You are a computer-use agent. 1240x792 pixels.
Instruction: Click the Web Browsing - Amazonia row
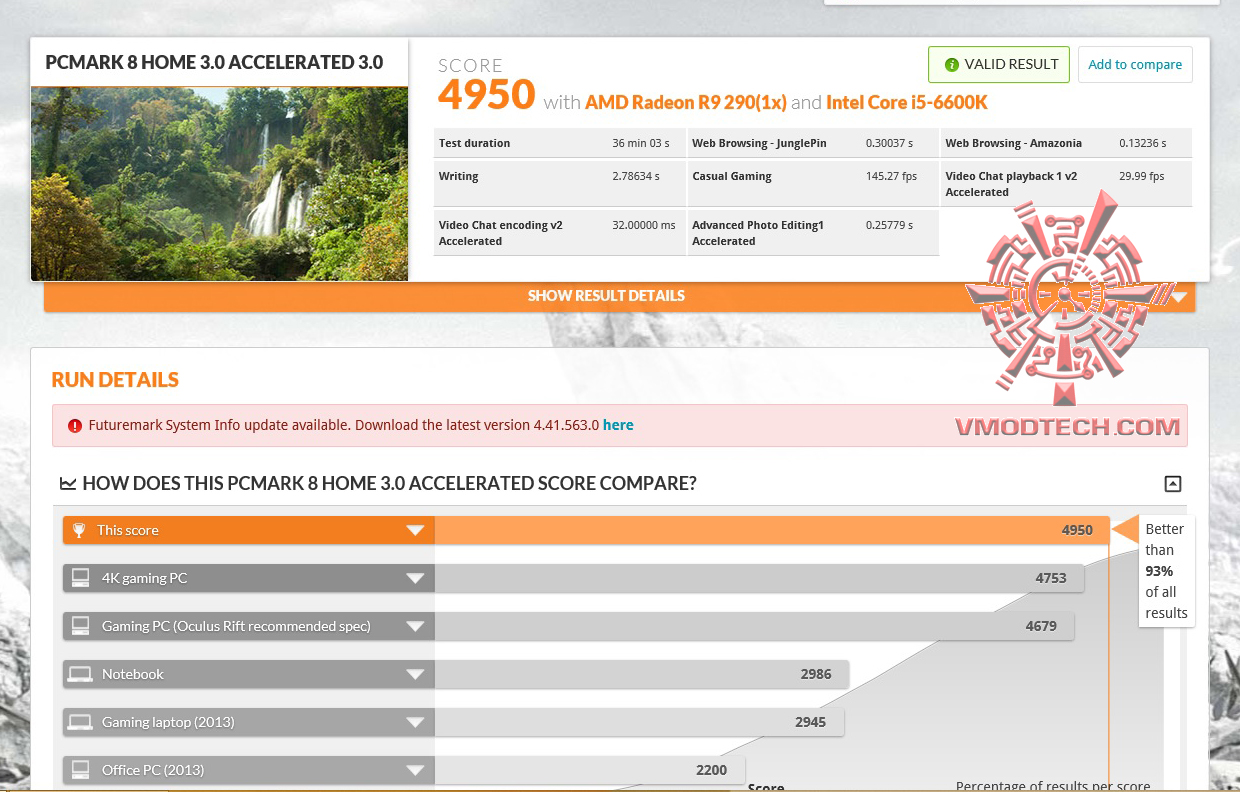[1066, 143]
